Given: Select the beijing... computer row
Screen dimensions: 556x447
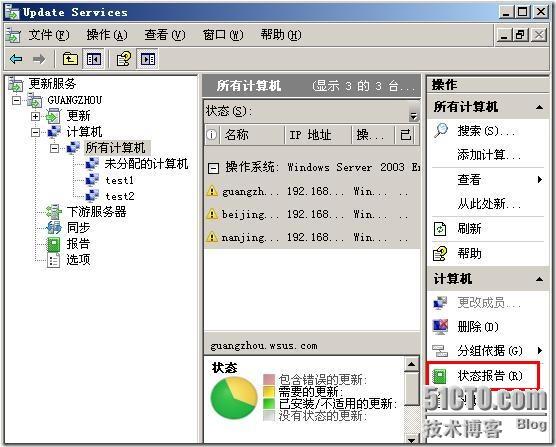Looking at the screenshot, I should [312, 215].
